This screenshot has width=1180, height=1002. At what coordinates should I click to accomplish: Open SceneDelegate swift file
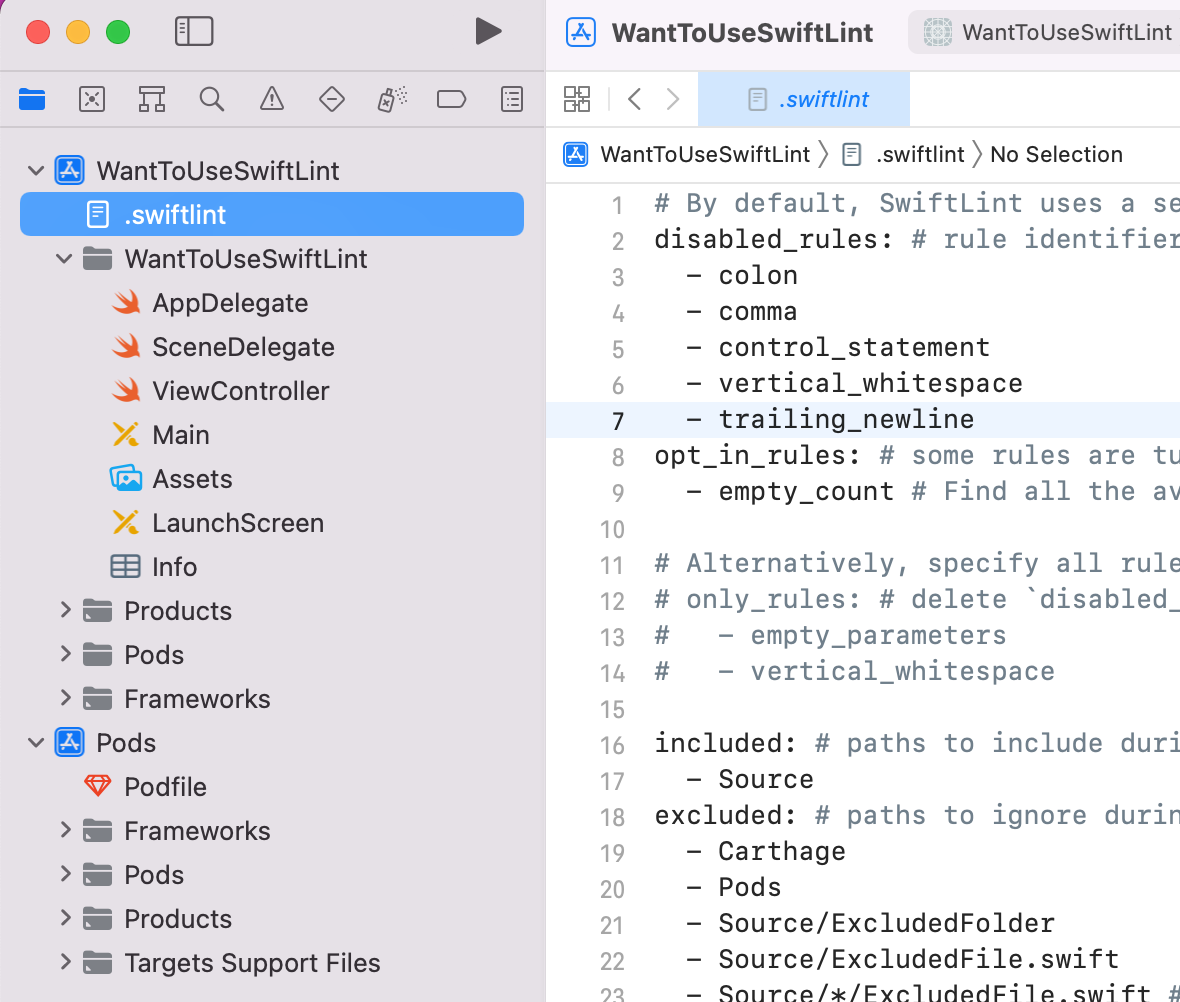243,347
